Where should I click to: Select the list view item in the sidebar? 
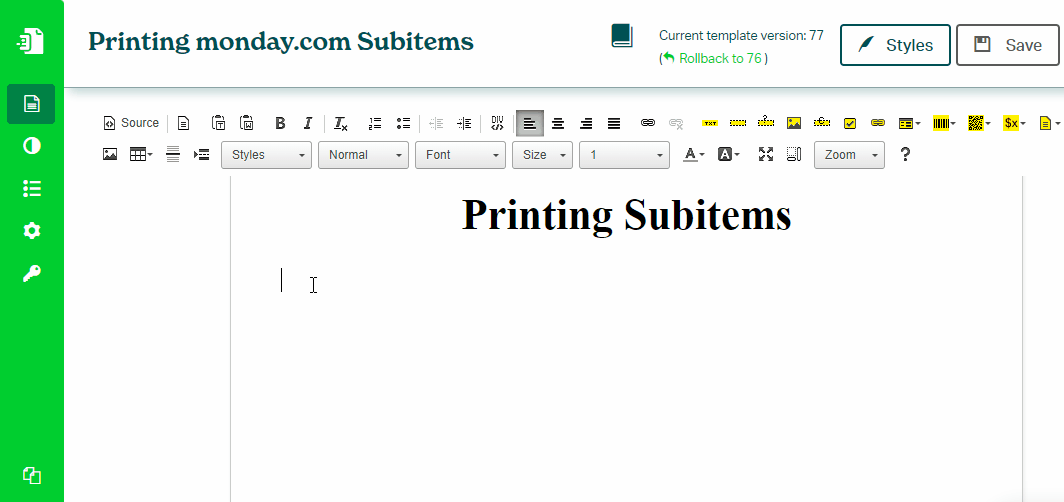tap(32, 188)
